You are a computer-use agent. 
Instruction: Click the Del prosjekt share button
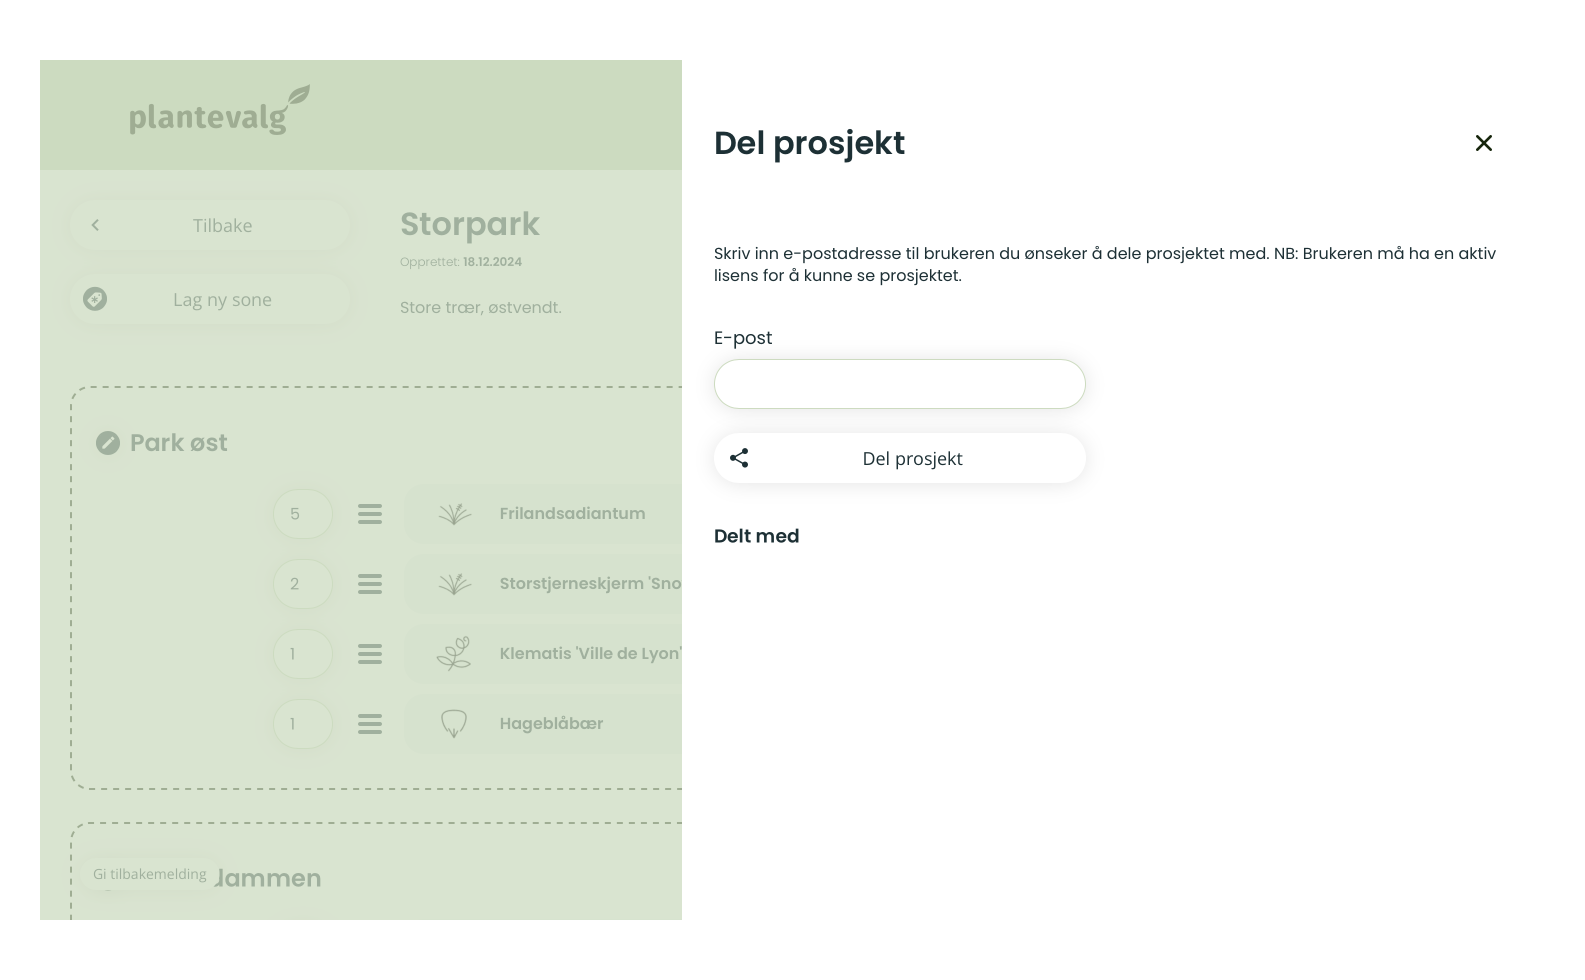[899, 458]
